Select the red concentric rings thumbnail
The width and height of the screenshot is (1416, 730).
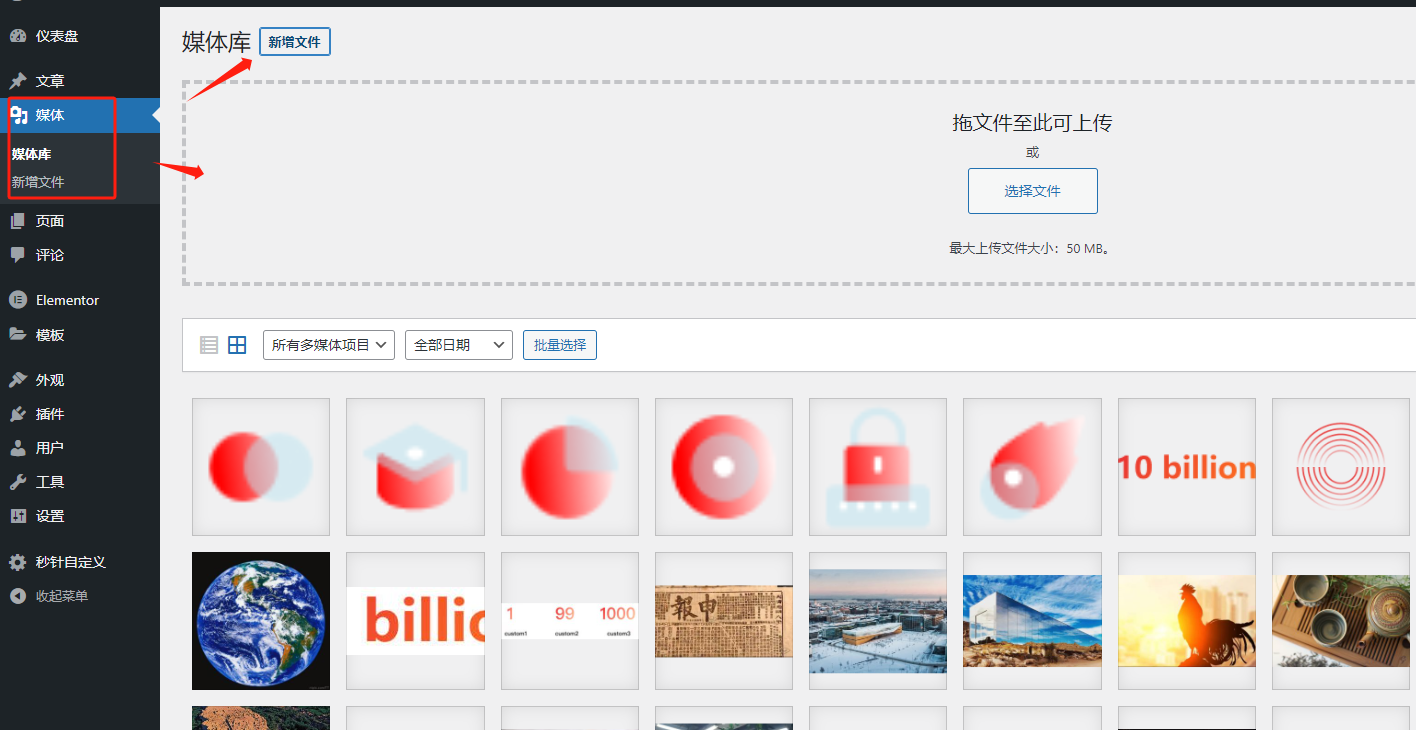[1341, 467]
